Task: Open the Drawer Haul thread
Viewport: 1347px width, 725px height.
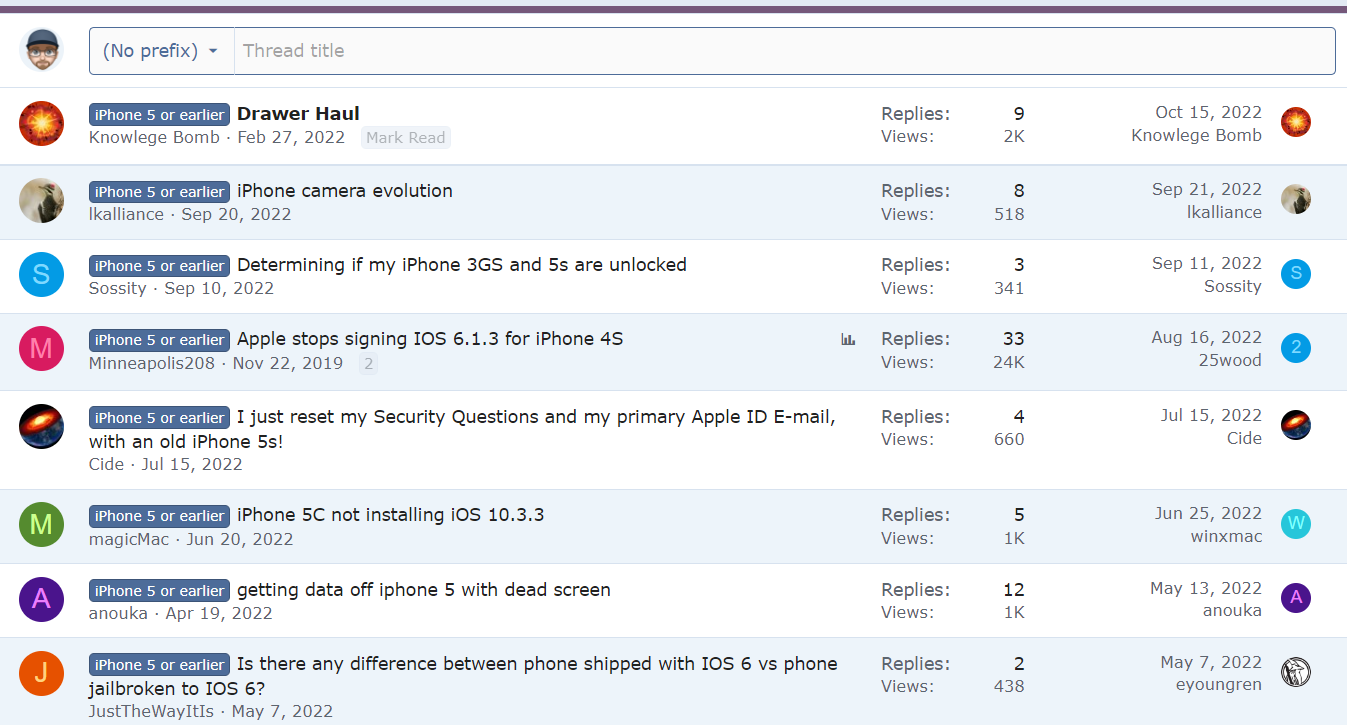Action: 298,114
